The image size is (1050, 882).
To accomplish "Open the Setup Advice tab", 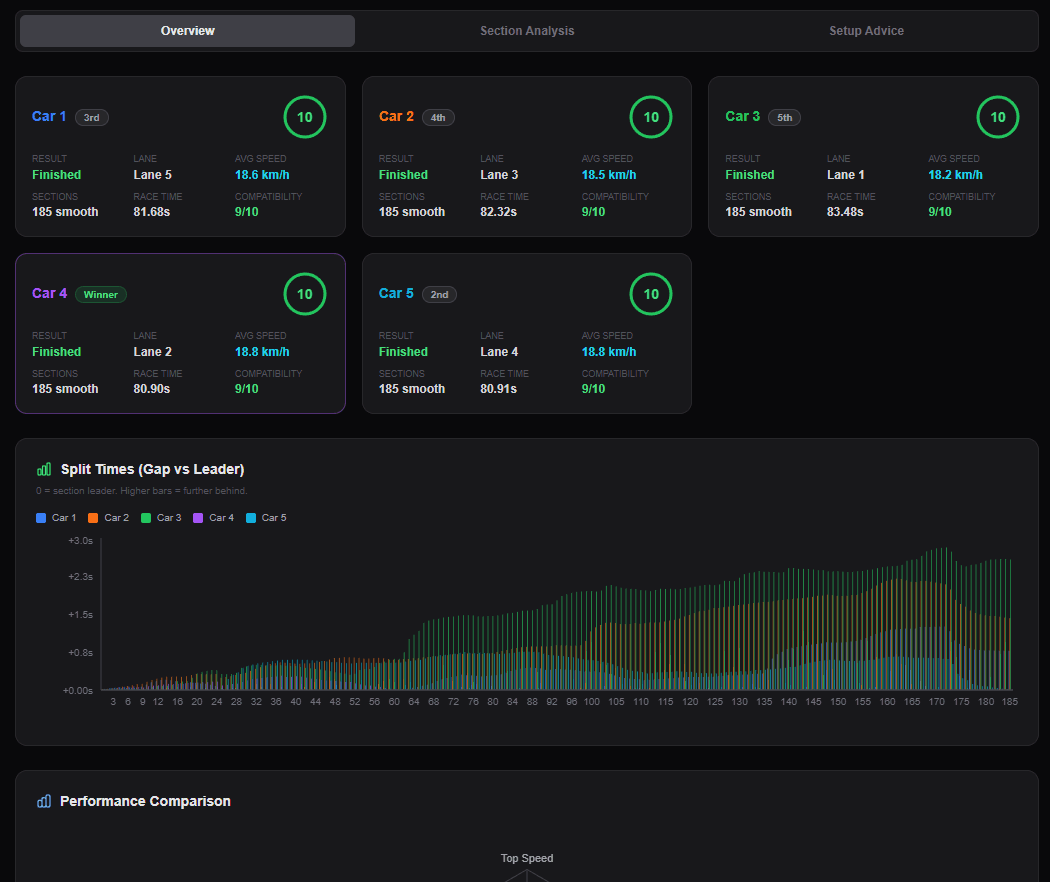I will (866, 31).
